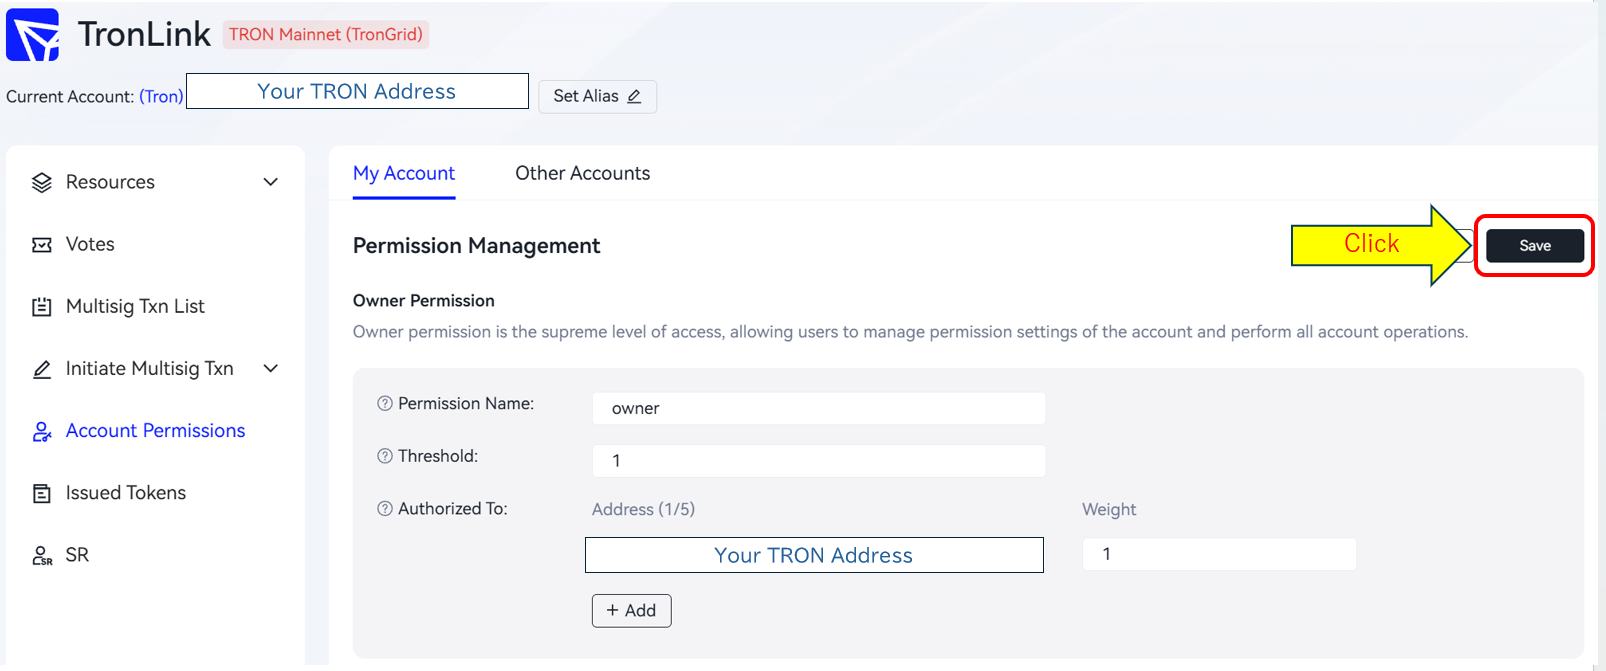Click the TRON Mainnet (TronGrid) network badge
This screenshot has height=671, width=1606.
coord(326,34)
